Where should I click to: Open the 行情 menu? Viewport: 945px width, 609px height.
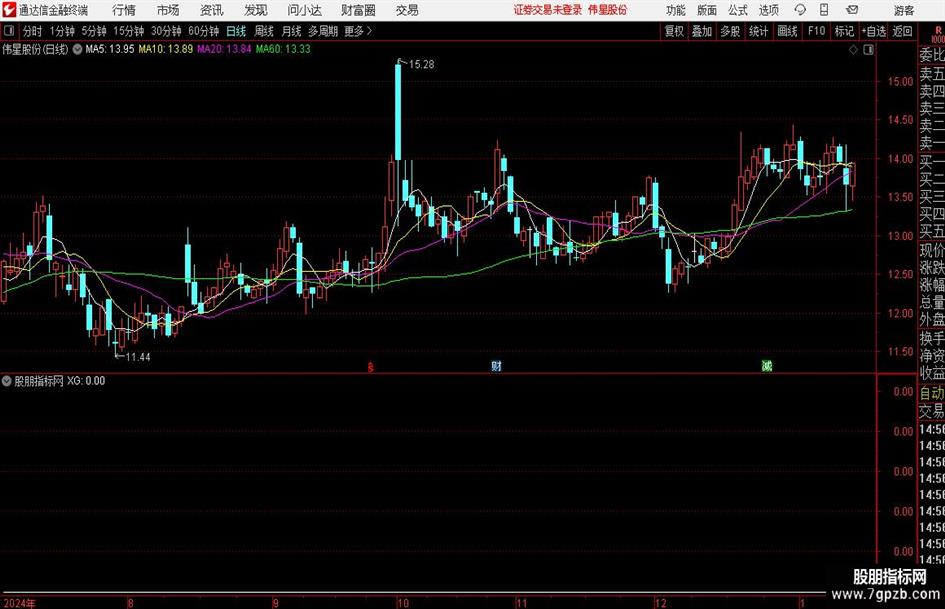point(124,10)
